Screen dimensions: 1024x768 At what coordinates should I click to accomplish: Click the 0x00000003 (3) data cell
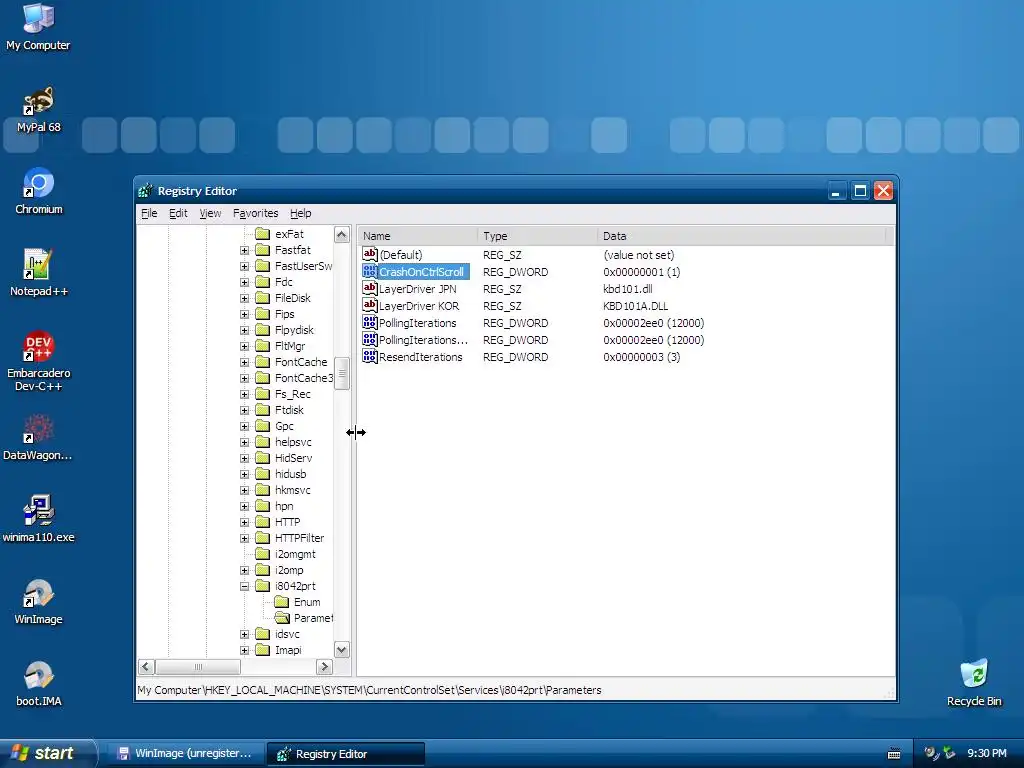[641, 357]
